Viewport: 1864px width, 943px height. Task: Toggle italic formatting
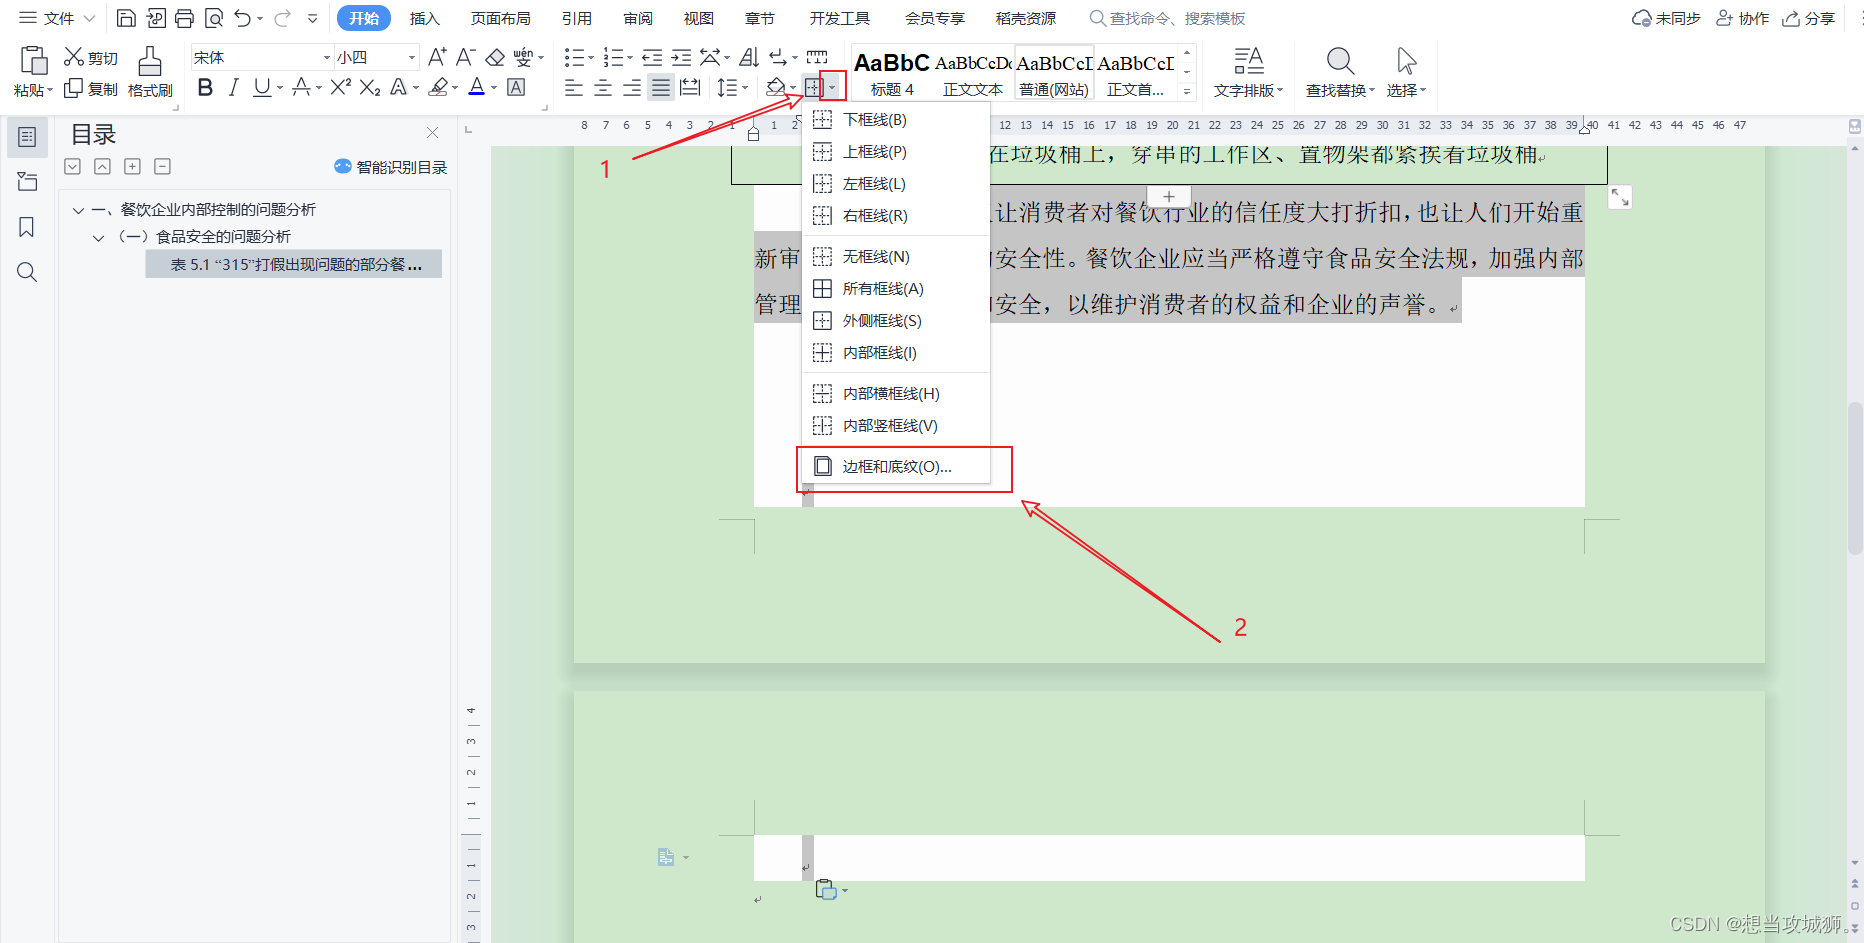point(233,88)
